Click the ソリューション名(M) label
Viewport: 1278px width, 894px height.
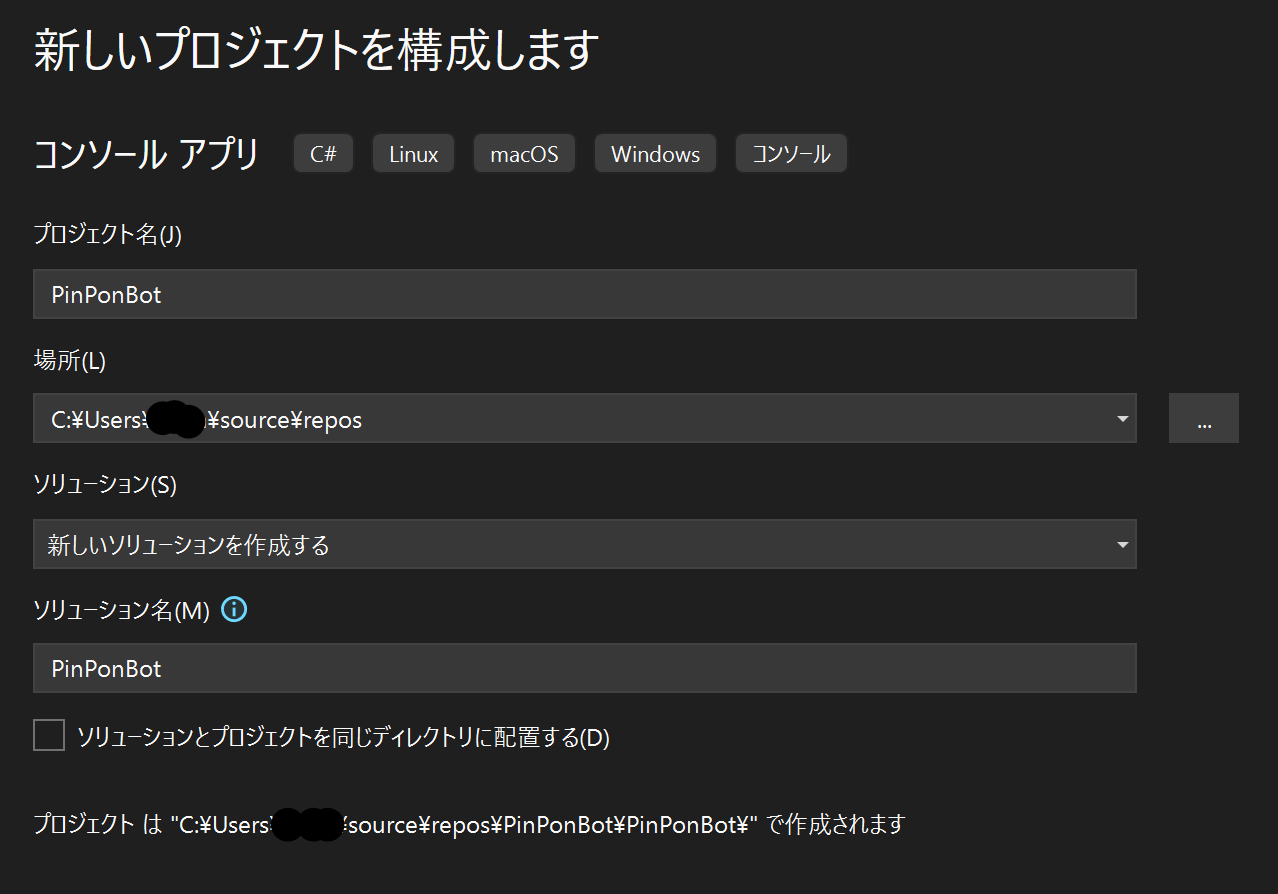[122, 610]
